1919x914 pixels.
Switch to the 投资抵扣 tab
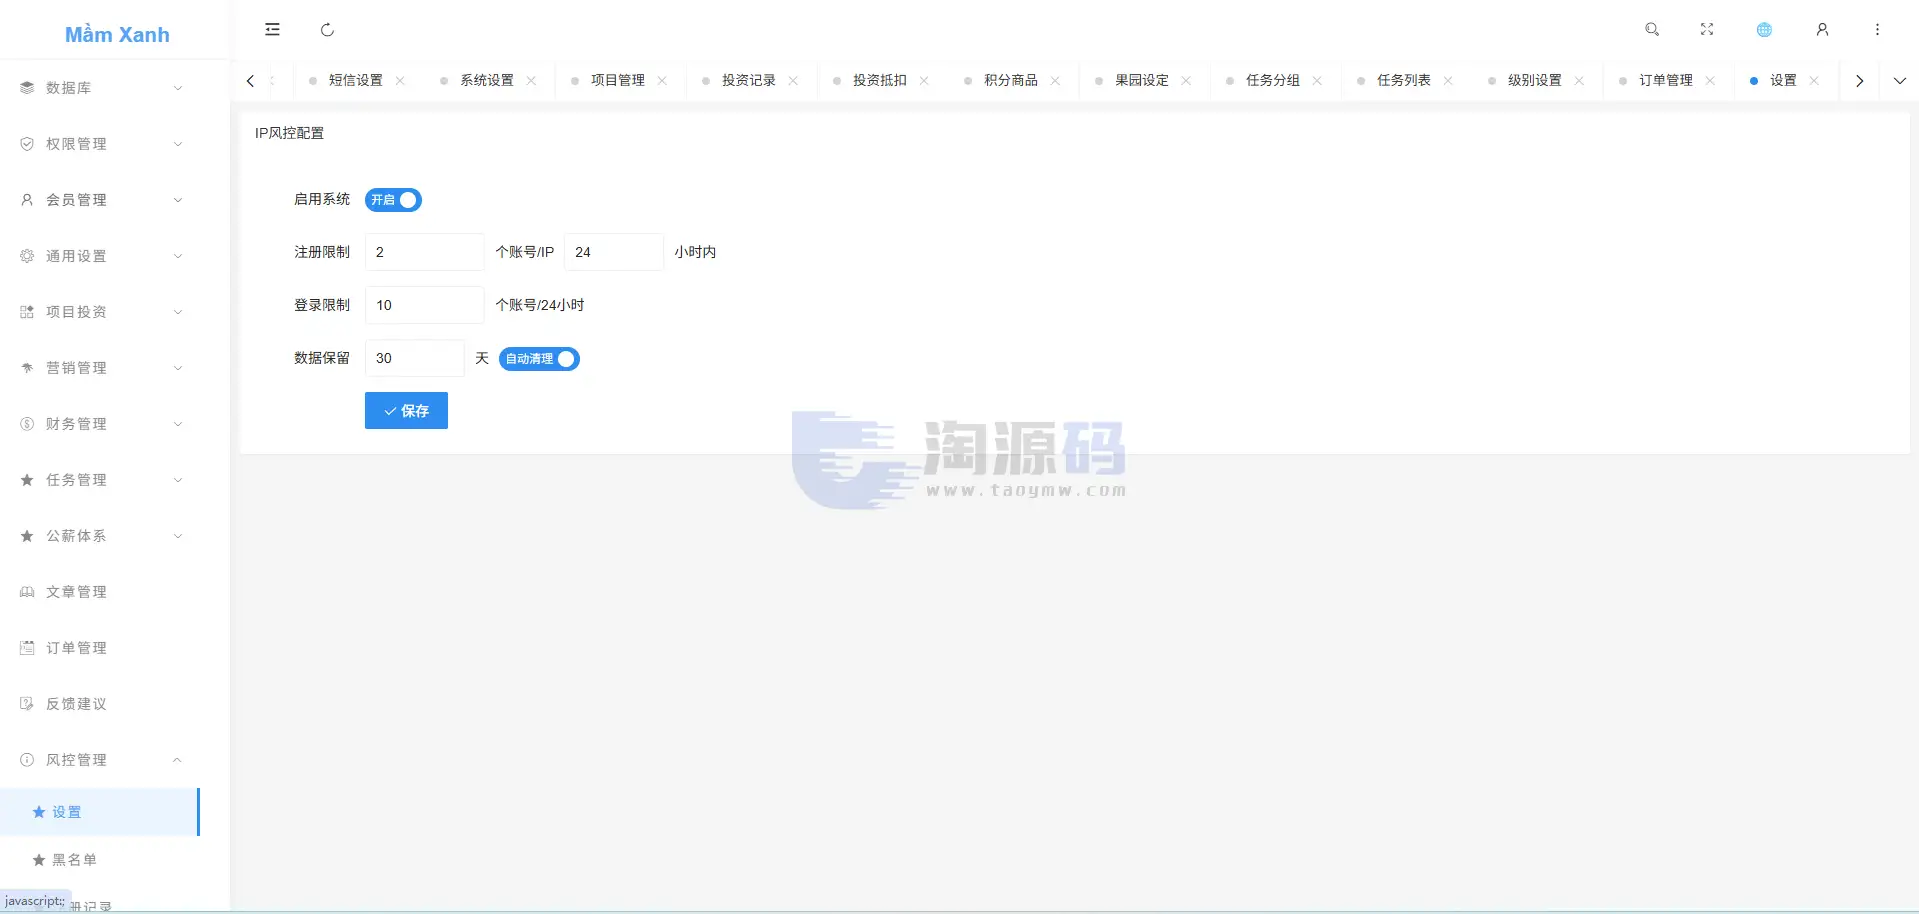click(880, 81)
